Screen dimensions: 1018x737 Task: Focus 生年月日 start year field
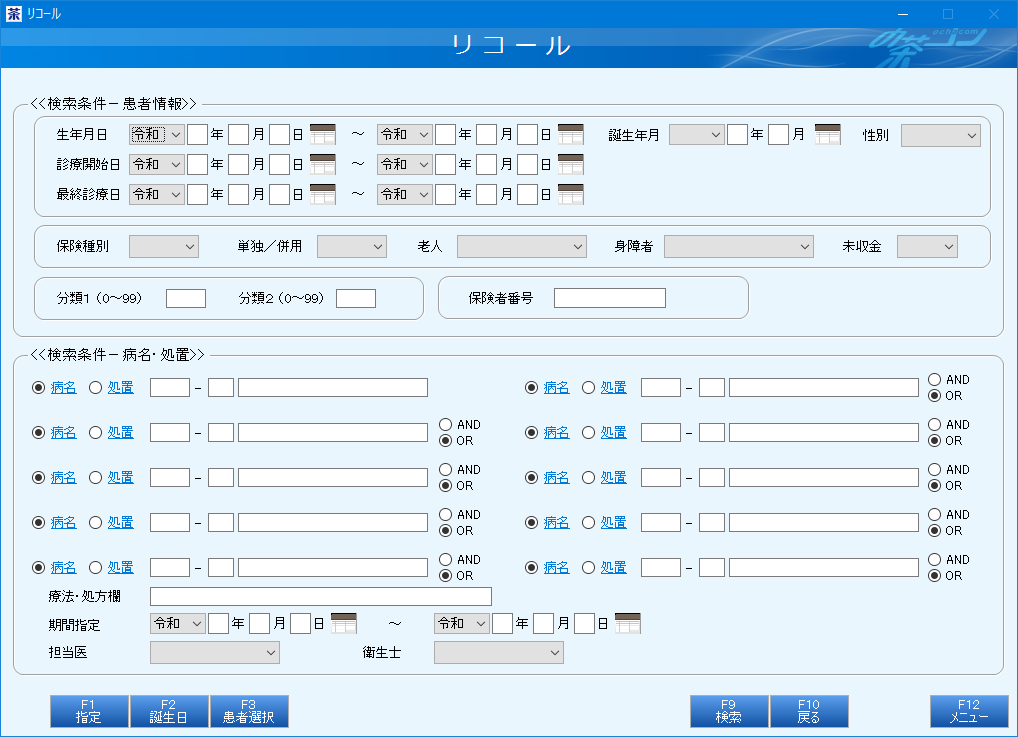(x=197, y=134)
